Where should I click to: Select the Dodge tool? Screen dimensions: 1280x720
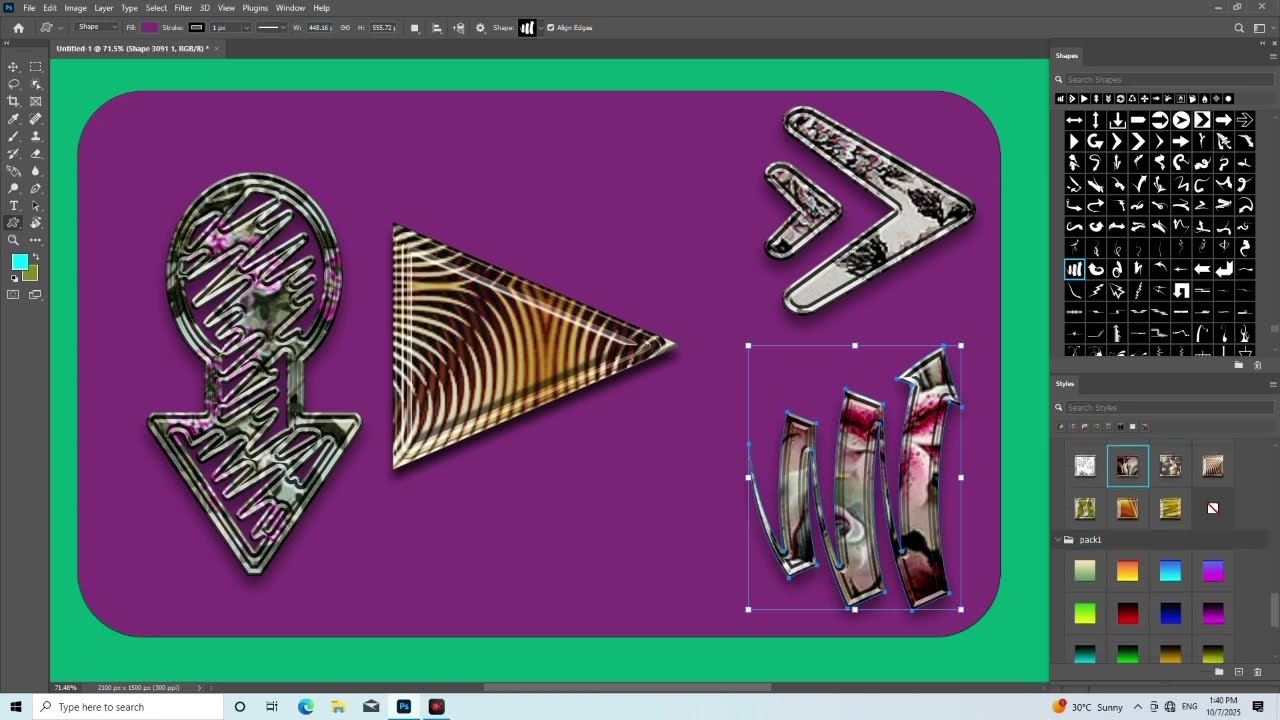tap(14, 188)
